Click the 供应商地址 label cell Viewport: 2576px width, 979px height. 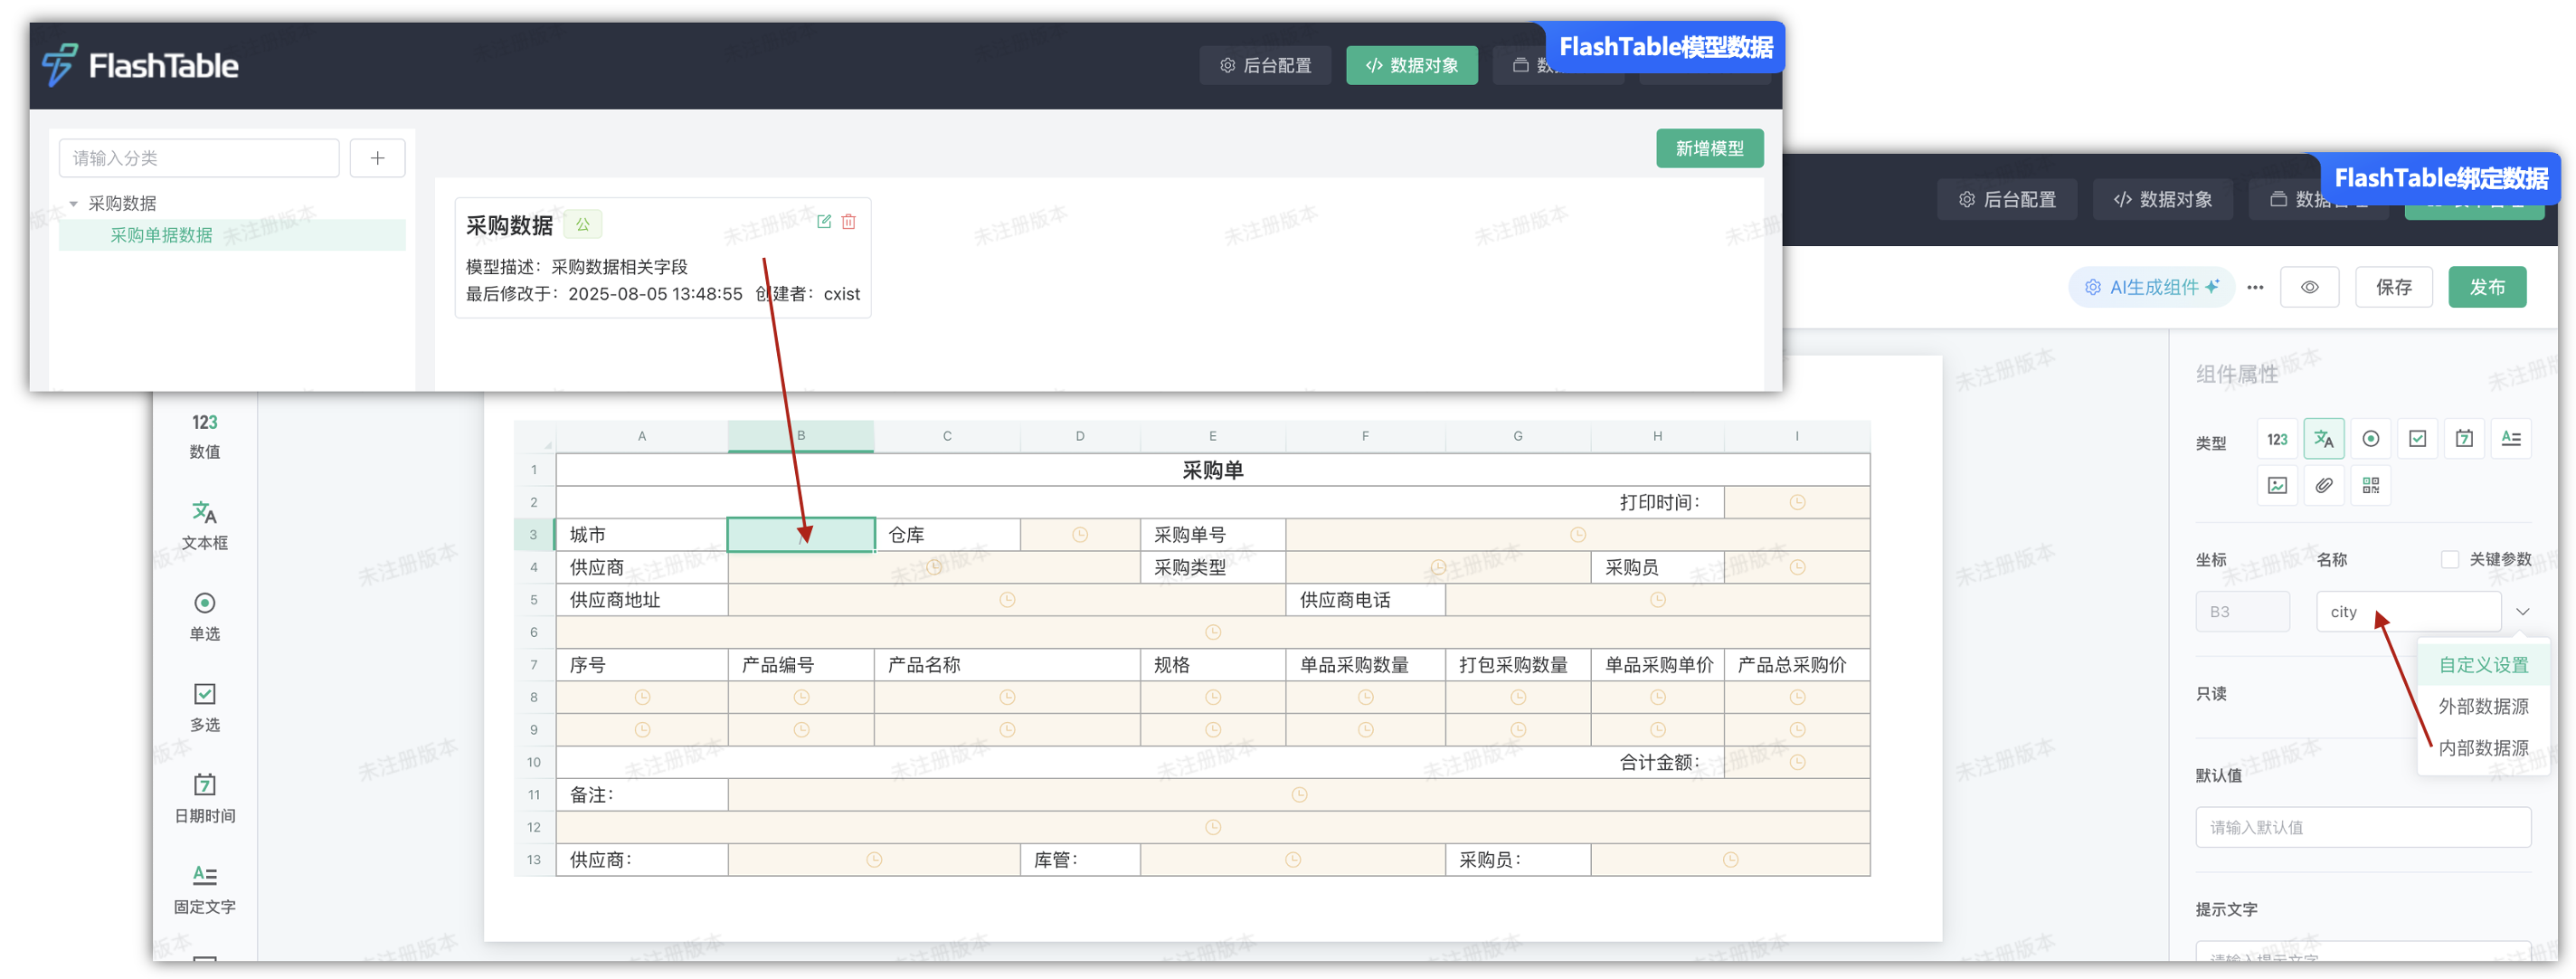642,600
